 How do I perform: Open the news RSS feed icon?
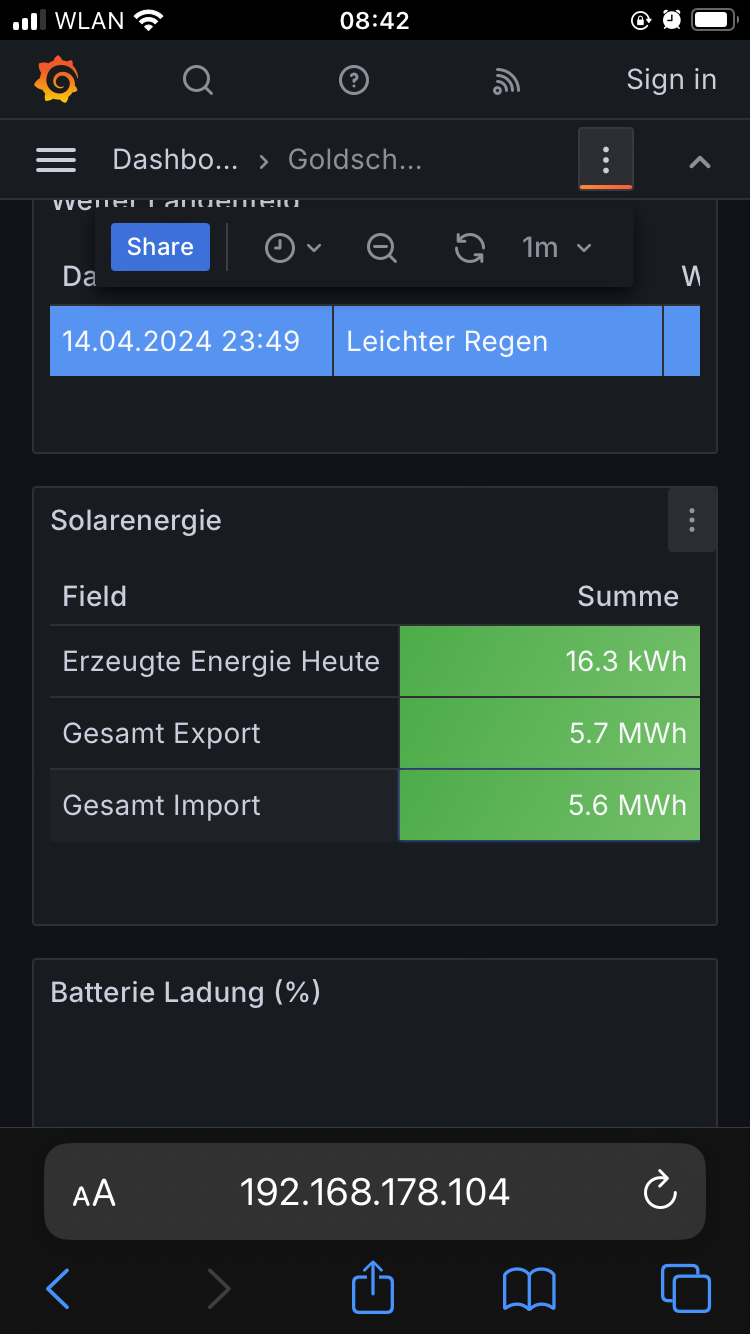[506, 81]
